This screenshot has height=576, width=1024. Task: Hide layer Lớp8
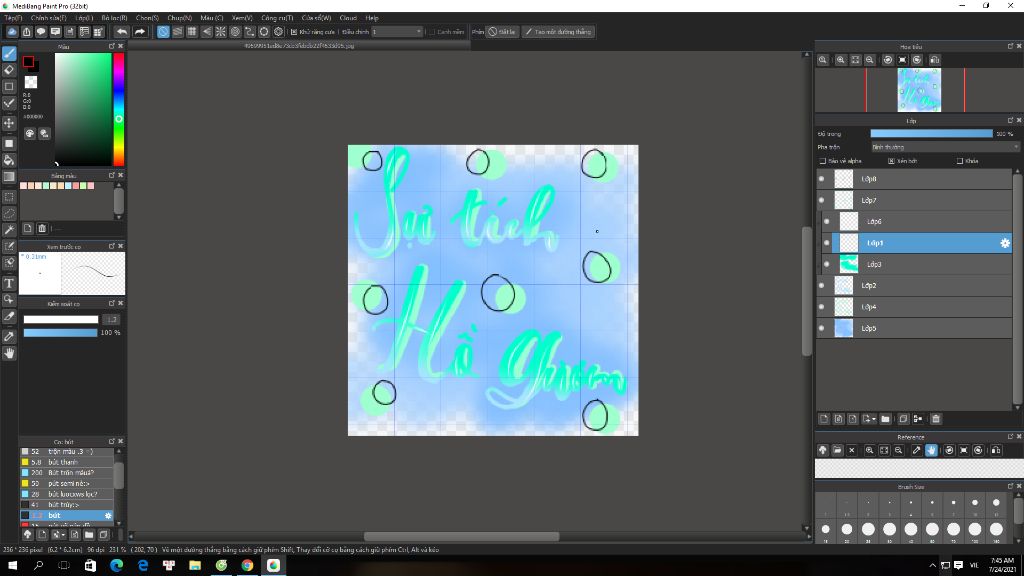coord(822,178)
